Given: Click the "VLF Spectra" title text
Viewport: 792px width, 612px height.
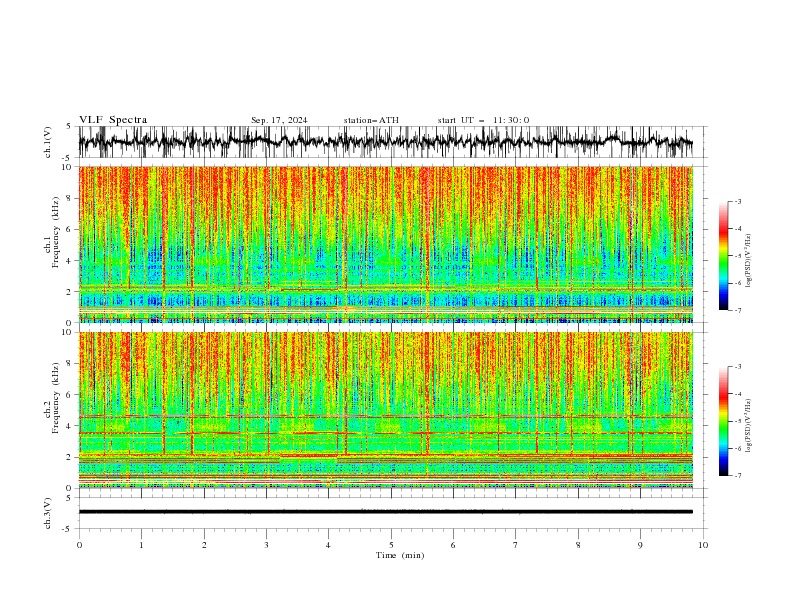Looking at the screenshot, I should 113,120.
